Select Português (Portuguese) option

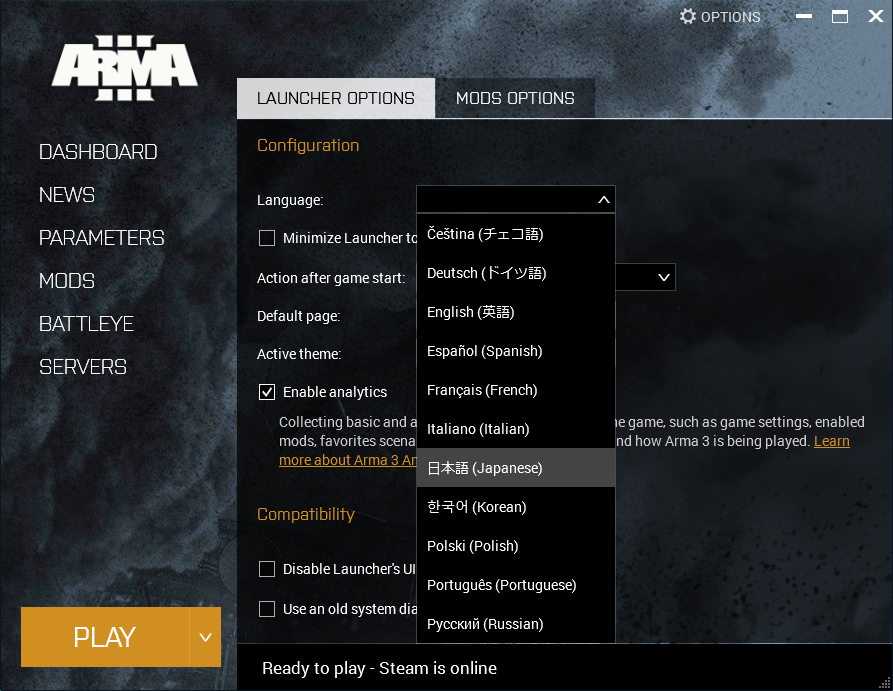[x=516, y=585]
